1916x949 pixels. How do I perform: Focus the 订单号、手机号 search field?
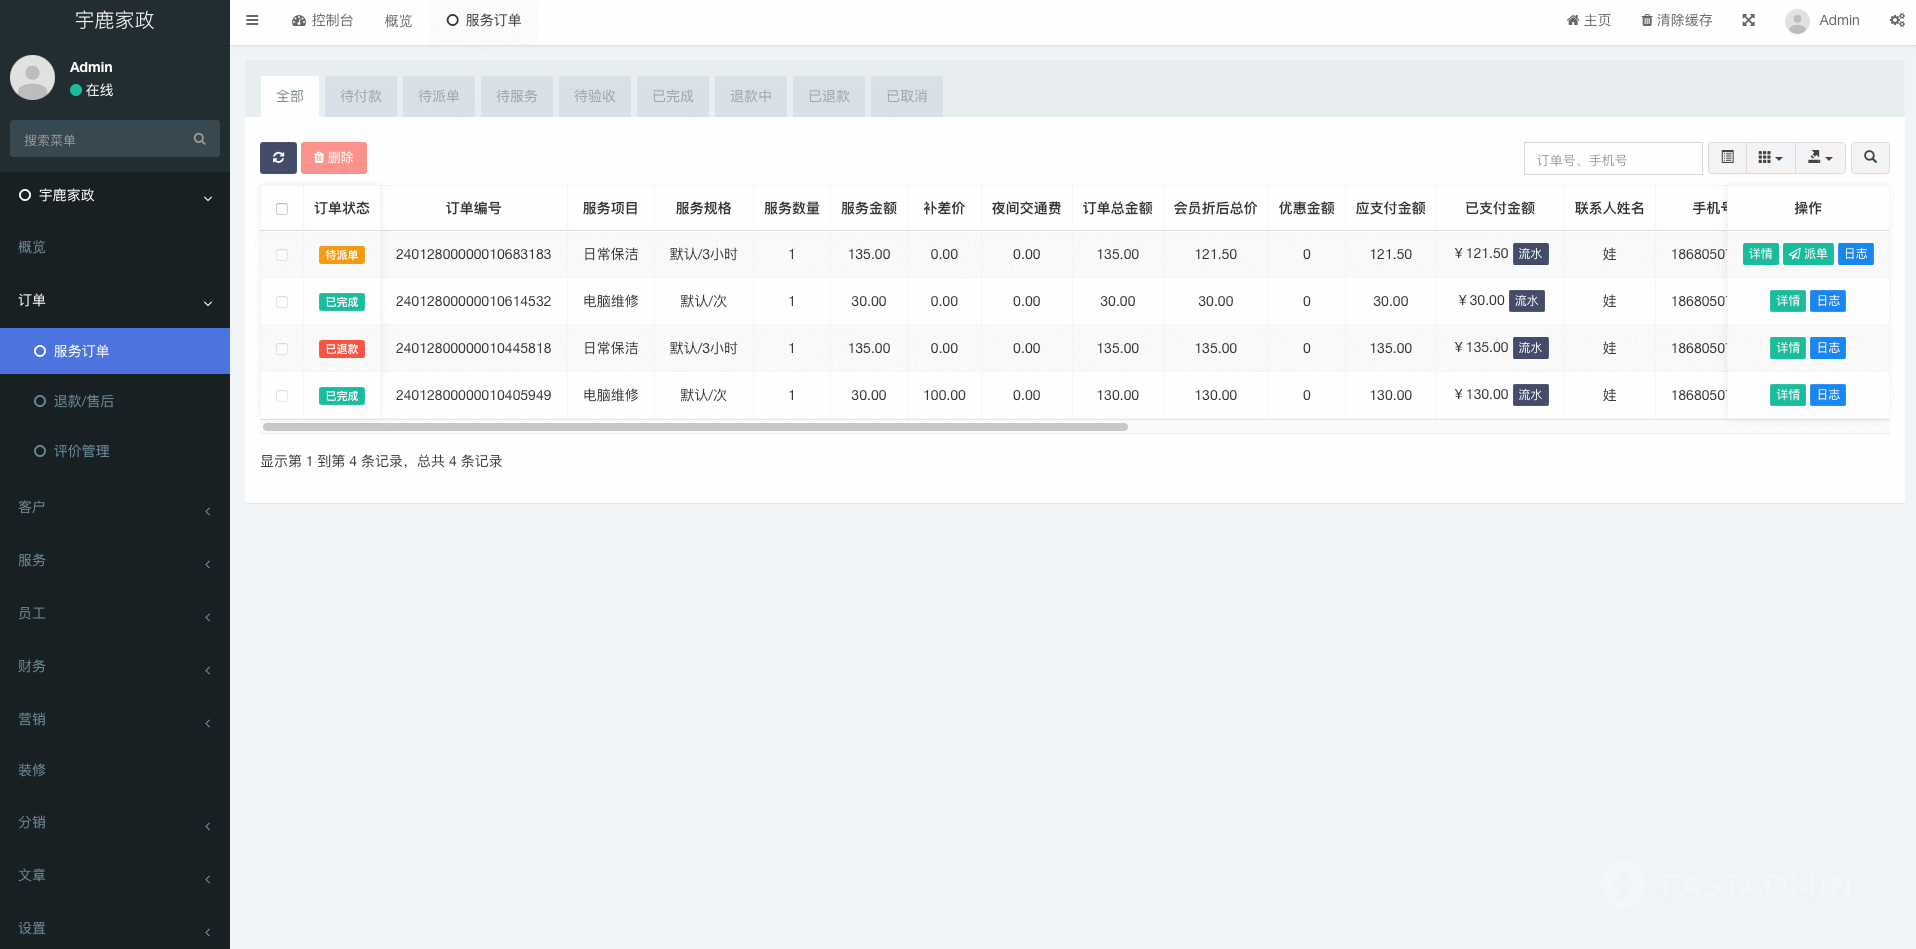(1612, 159)
